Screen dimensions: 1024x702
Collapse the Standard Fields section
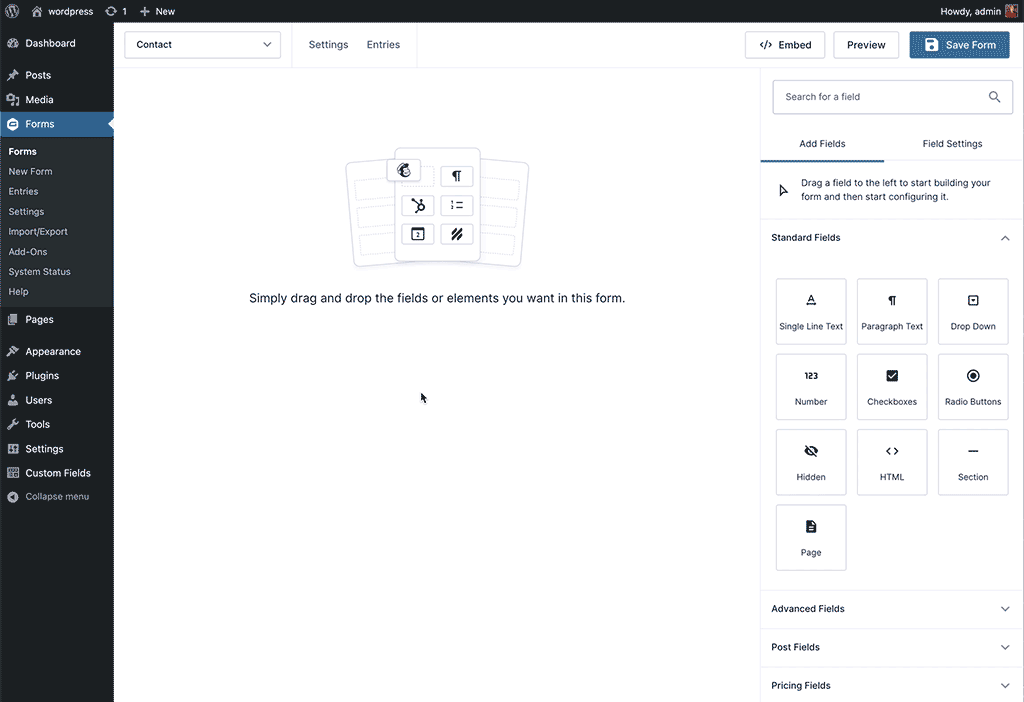click(1005, 238)
